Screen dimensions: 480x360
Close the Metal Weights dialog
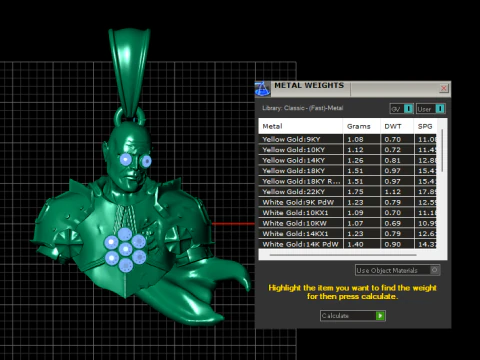click(444, 88)
